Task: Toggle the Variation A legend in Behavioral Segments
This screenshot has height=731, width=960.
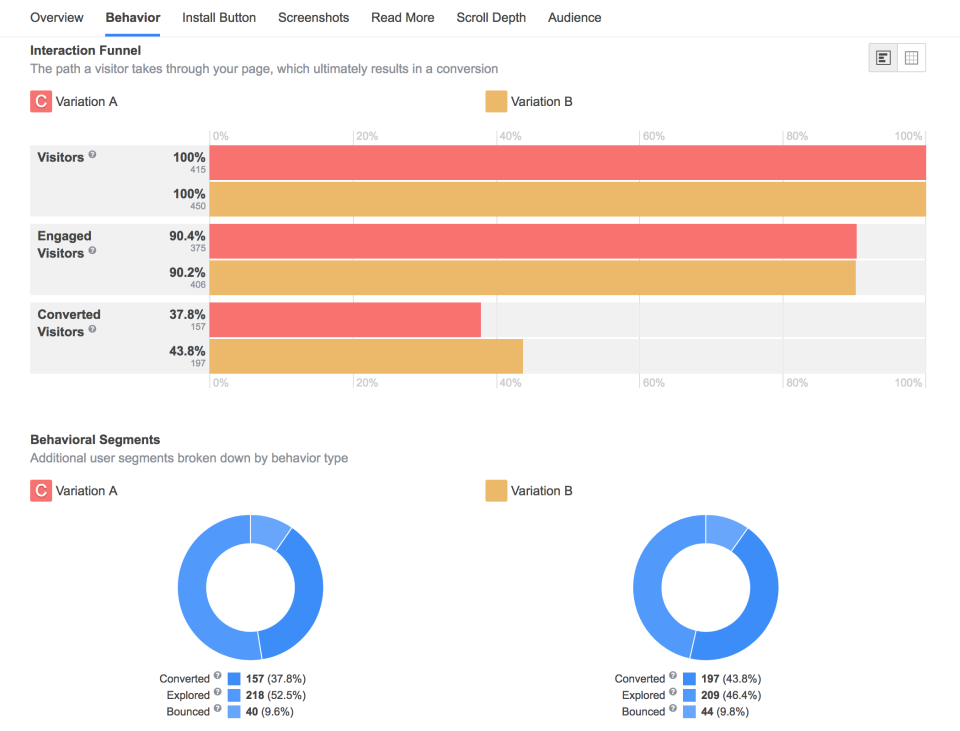Action: pos(40,491)
